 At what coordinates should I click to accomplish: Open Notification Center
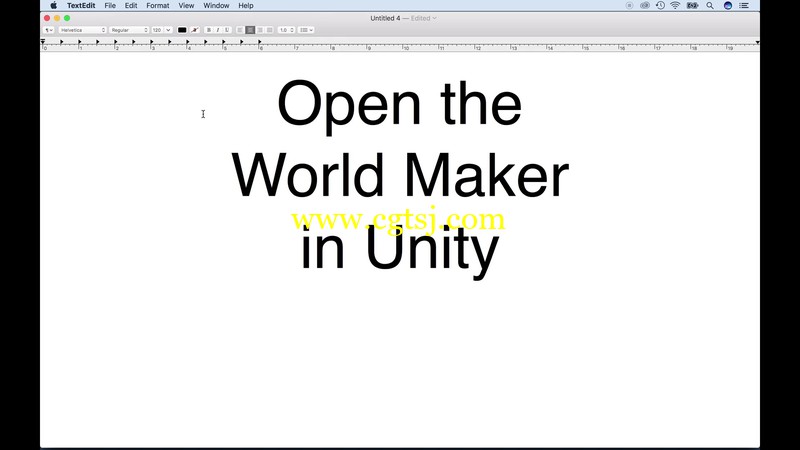point(744,6)
